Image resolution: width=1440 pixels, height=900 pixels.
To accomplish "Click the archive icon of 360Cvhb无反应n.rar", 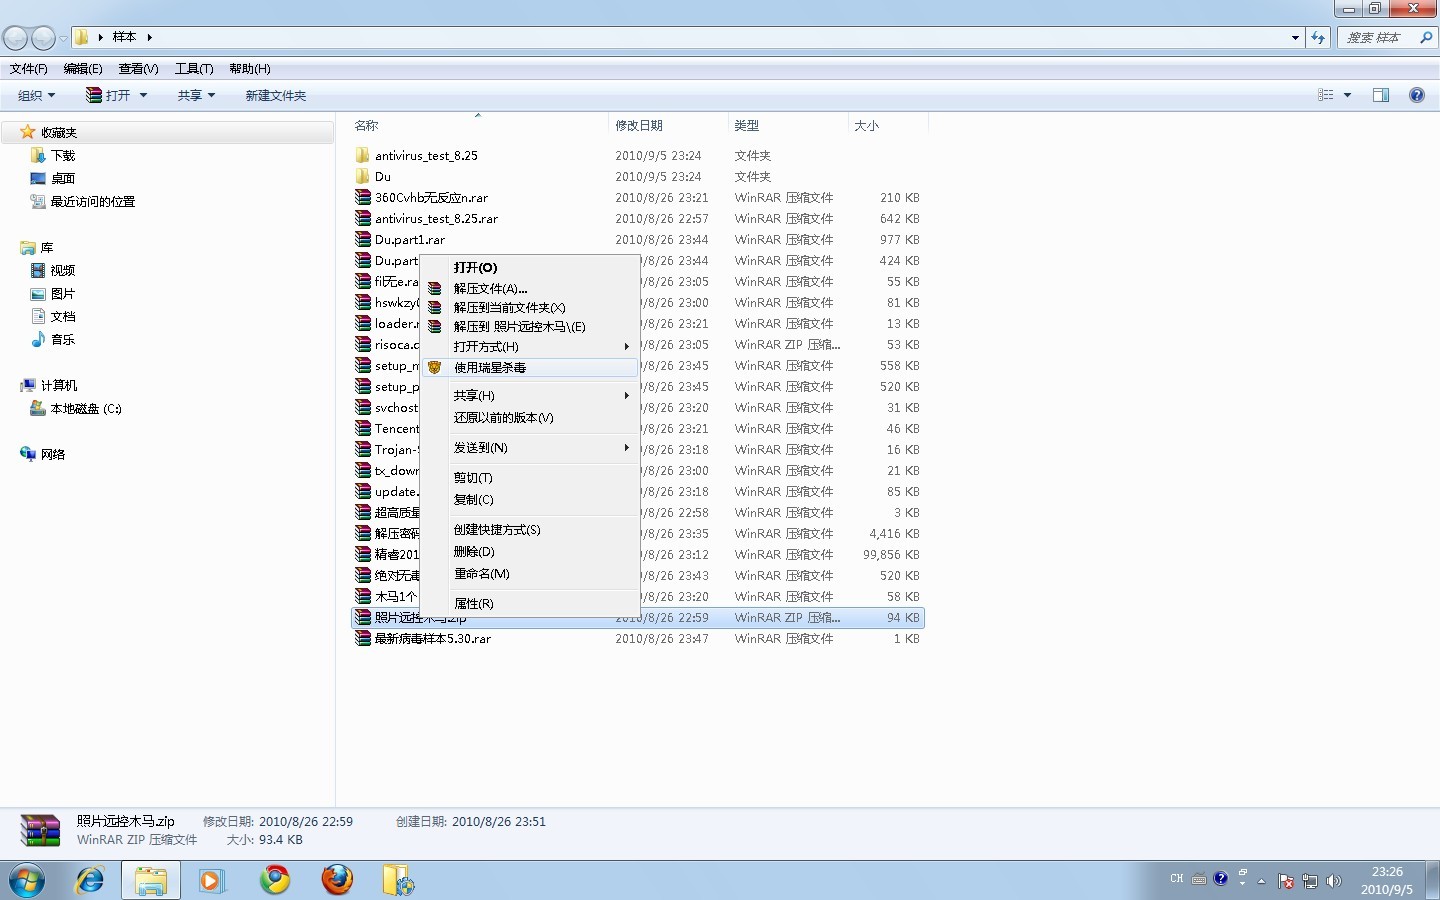I will click(x=363, y=198).
